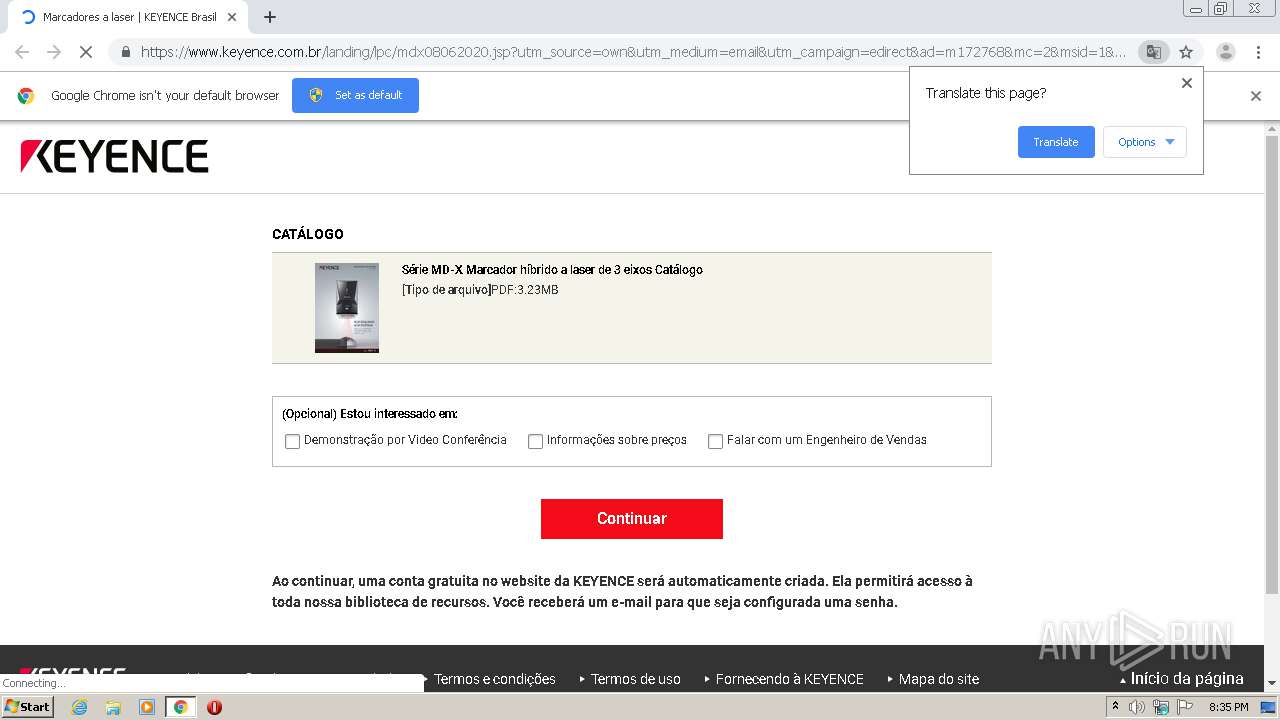Viewport: 1280px width, 720px height.
Task: Open Termos e condições link
Action: (x=495, y=679)
